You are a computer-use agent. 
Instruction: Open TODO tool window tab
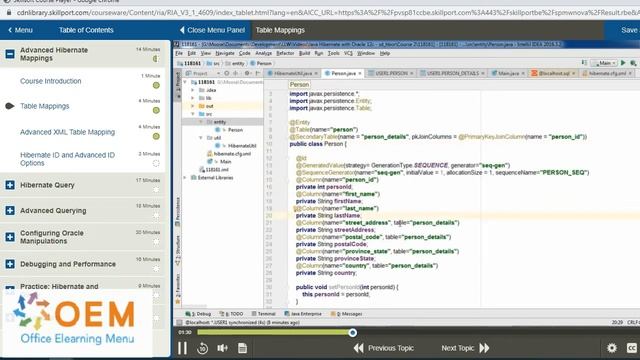point(232,314)
